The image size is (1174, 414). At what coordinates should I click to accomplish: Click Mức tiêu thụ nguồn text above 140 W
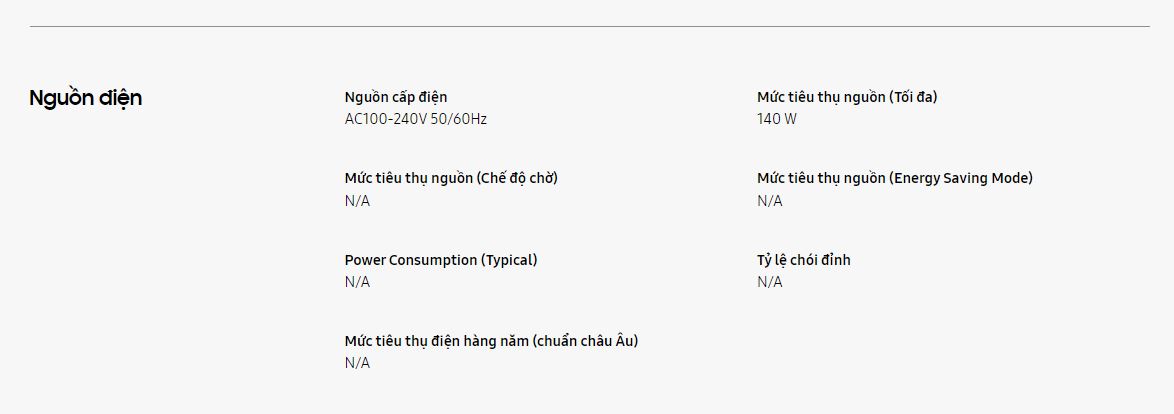(821, 97)
